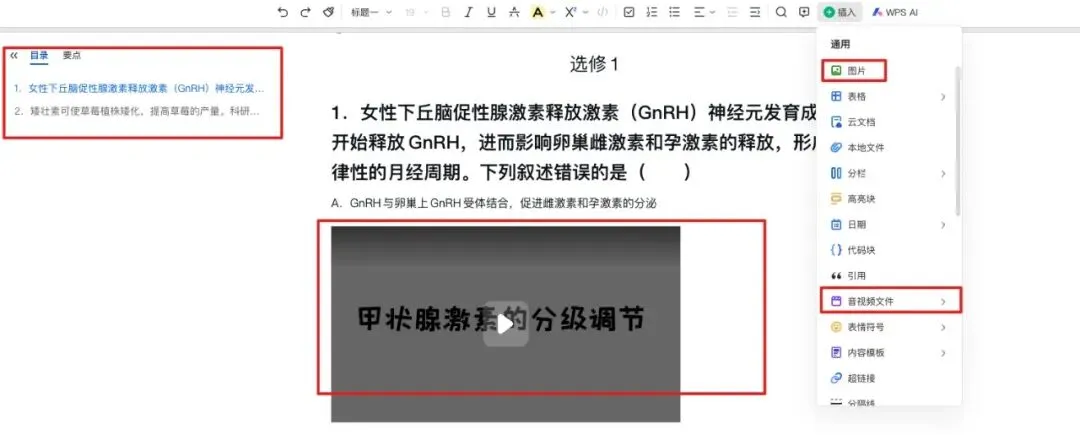The image size is (1080, 435).
Task: Toggle underline formatting
Action: 491,12
